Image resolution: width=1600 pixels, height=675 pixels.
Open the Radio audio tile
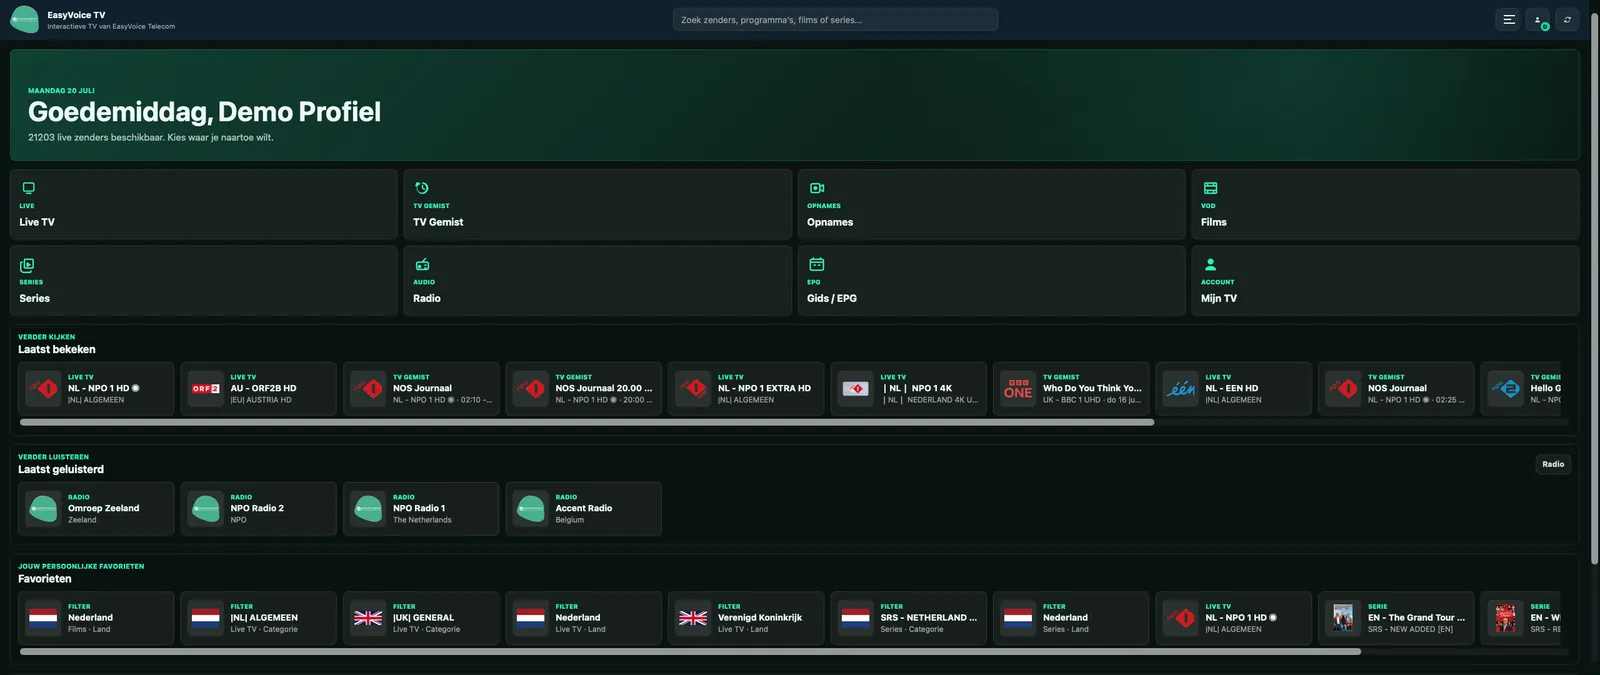point(598,281)
